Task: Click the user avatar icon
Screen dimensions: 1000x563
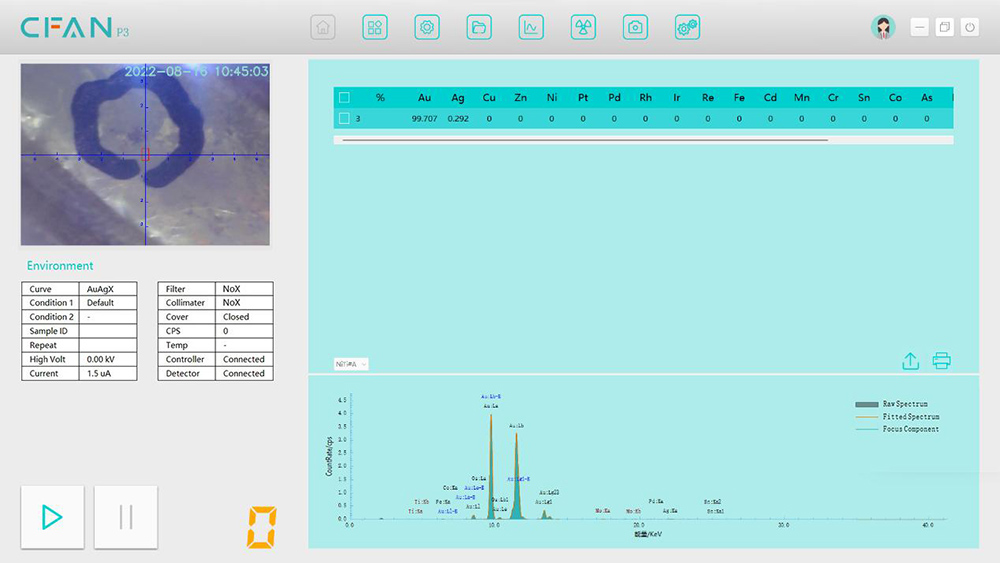Action: (x=883, y=27)
